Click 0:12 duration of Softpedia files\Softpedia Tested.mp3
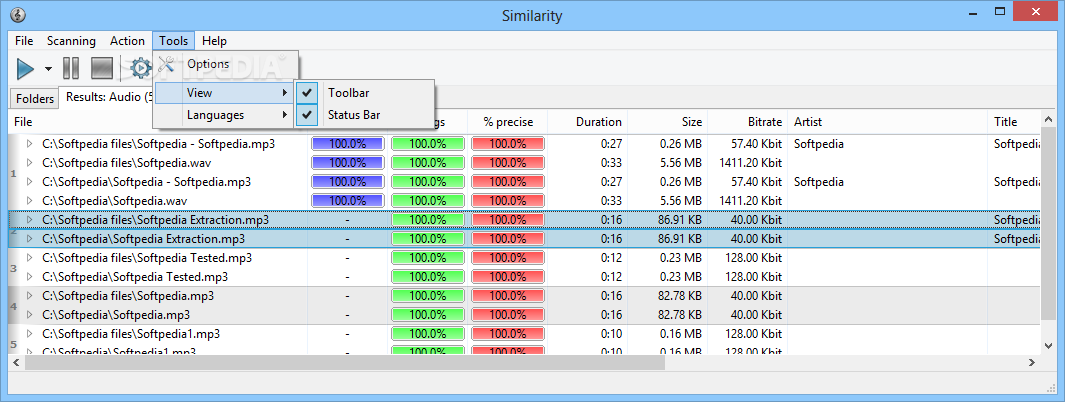This screenshot has height=402, width=1065. point(611,258)
